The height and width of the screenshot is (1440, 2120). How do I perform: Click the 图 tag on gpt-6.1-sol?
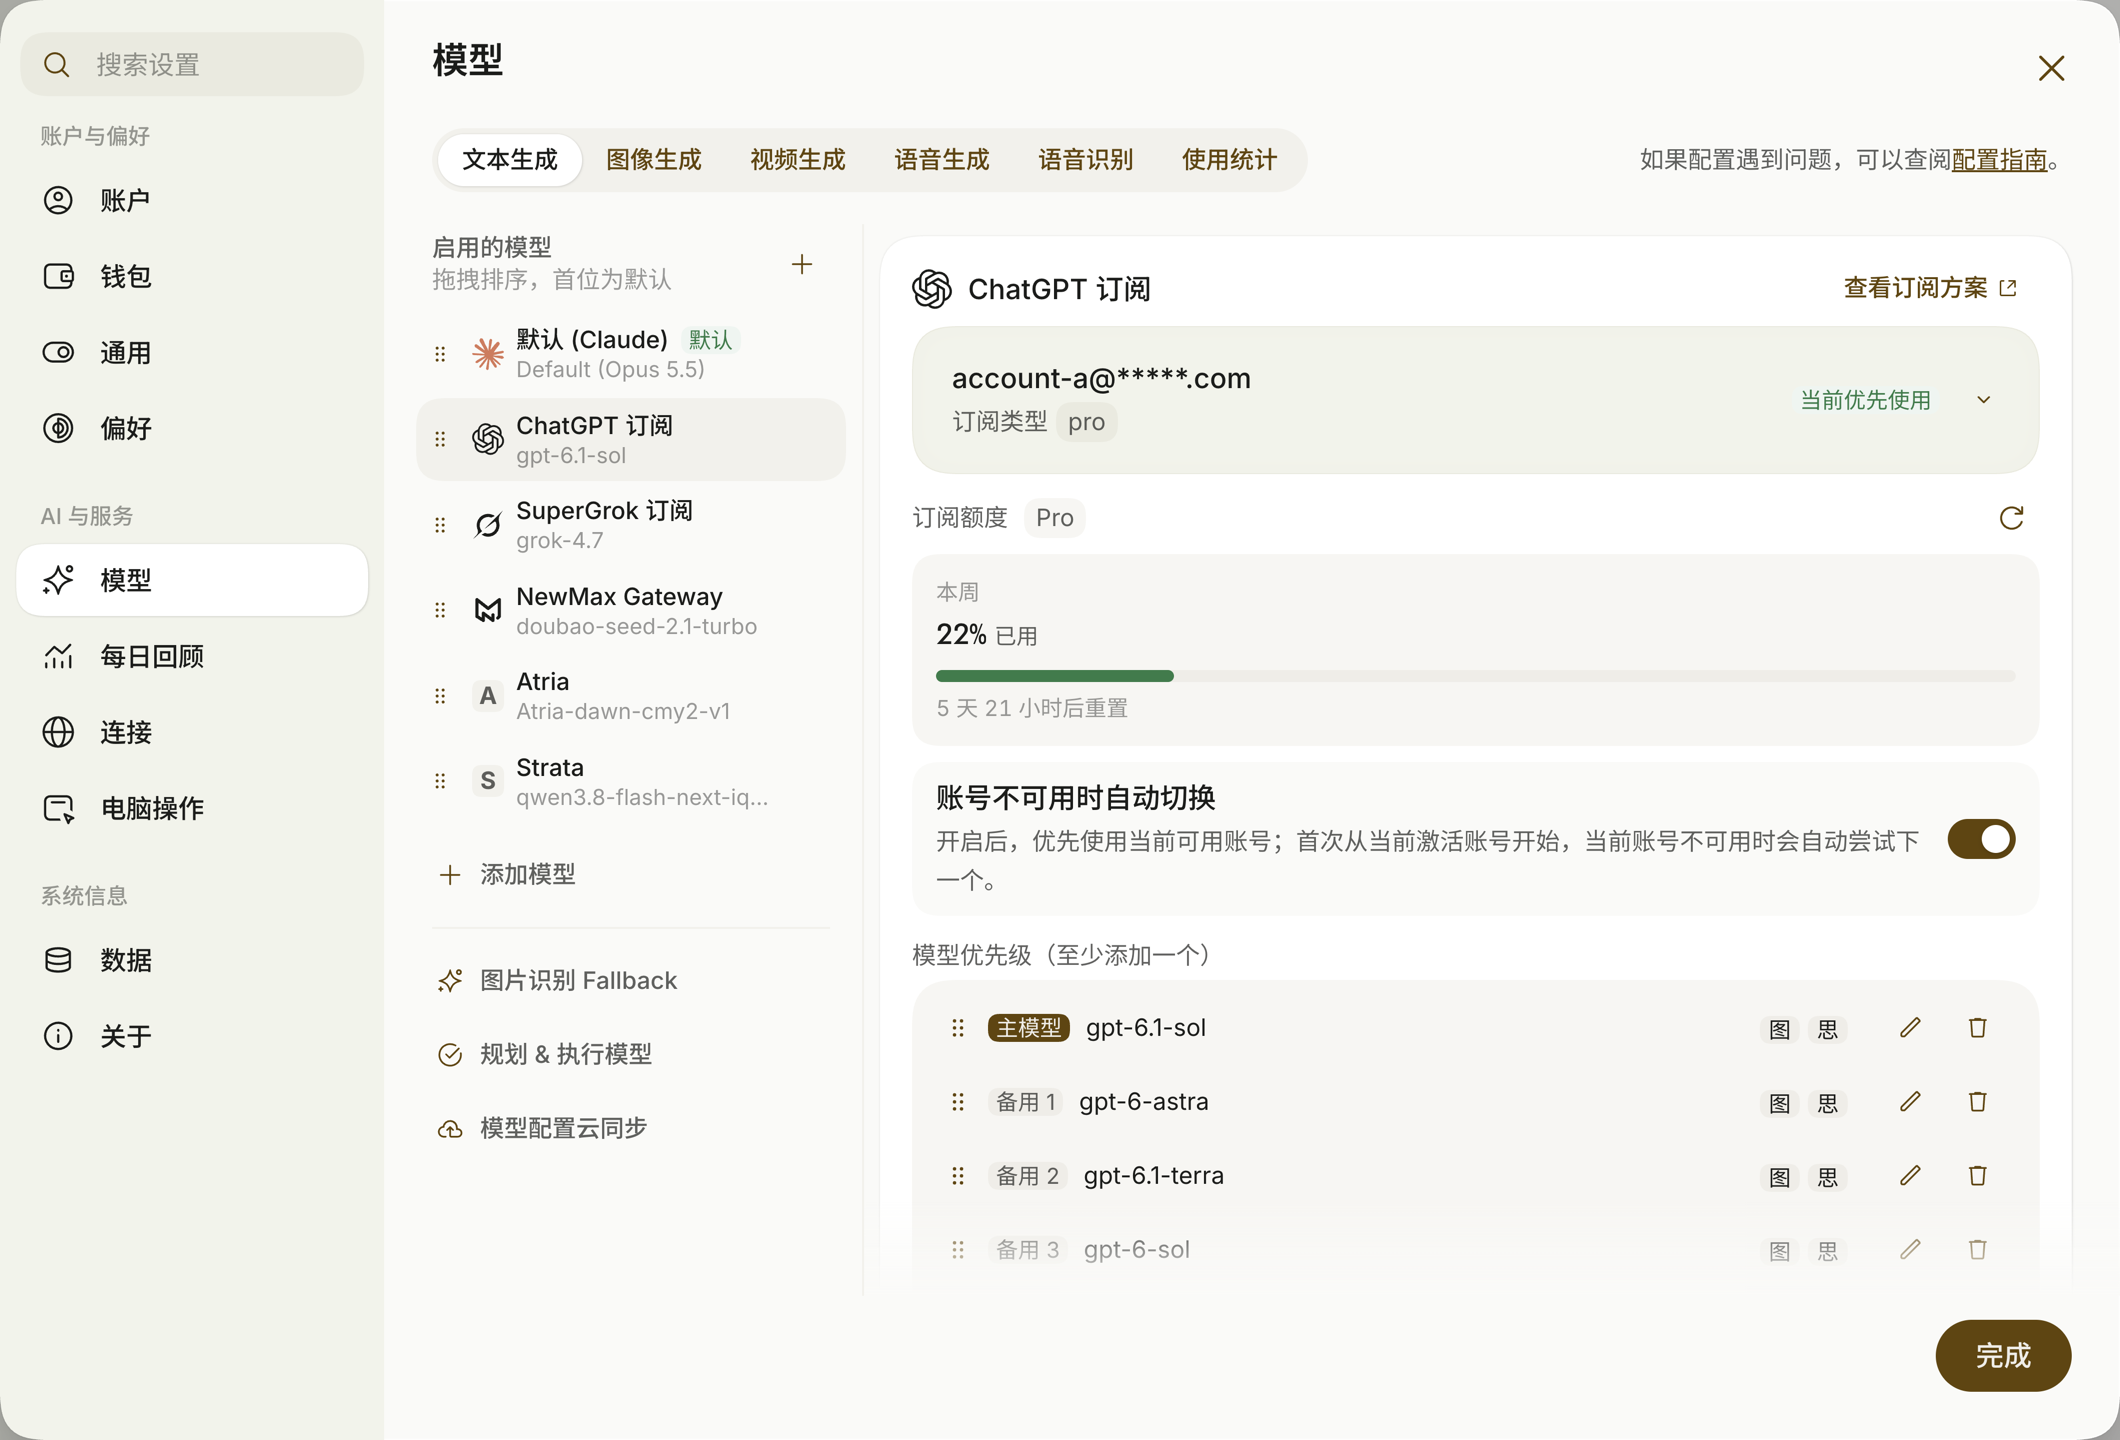pos(1779,1029)
